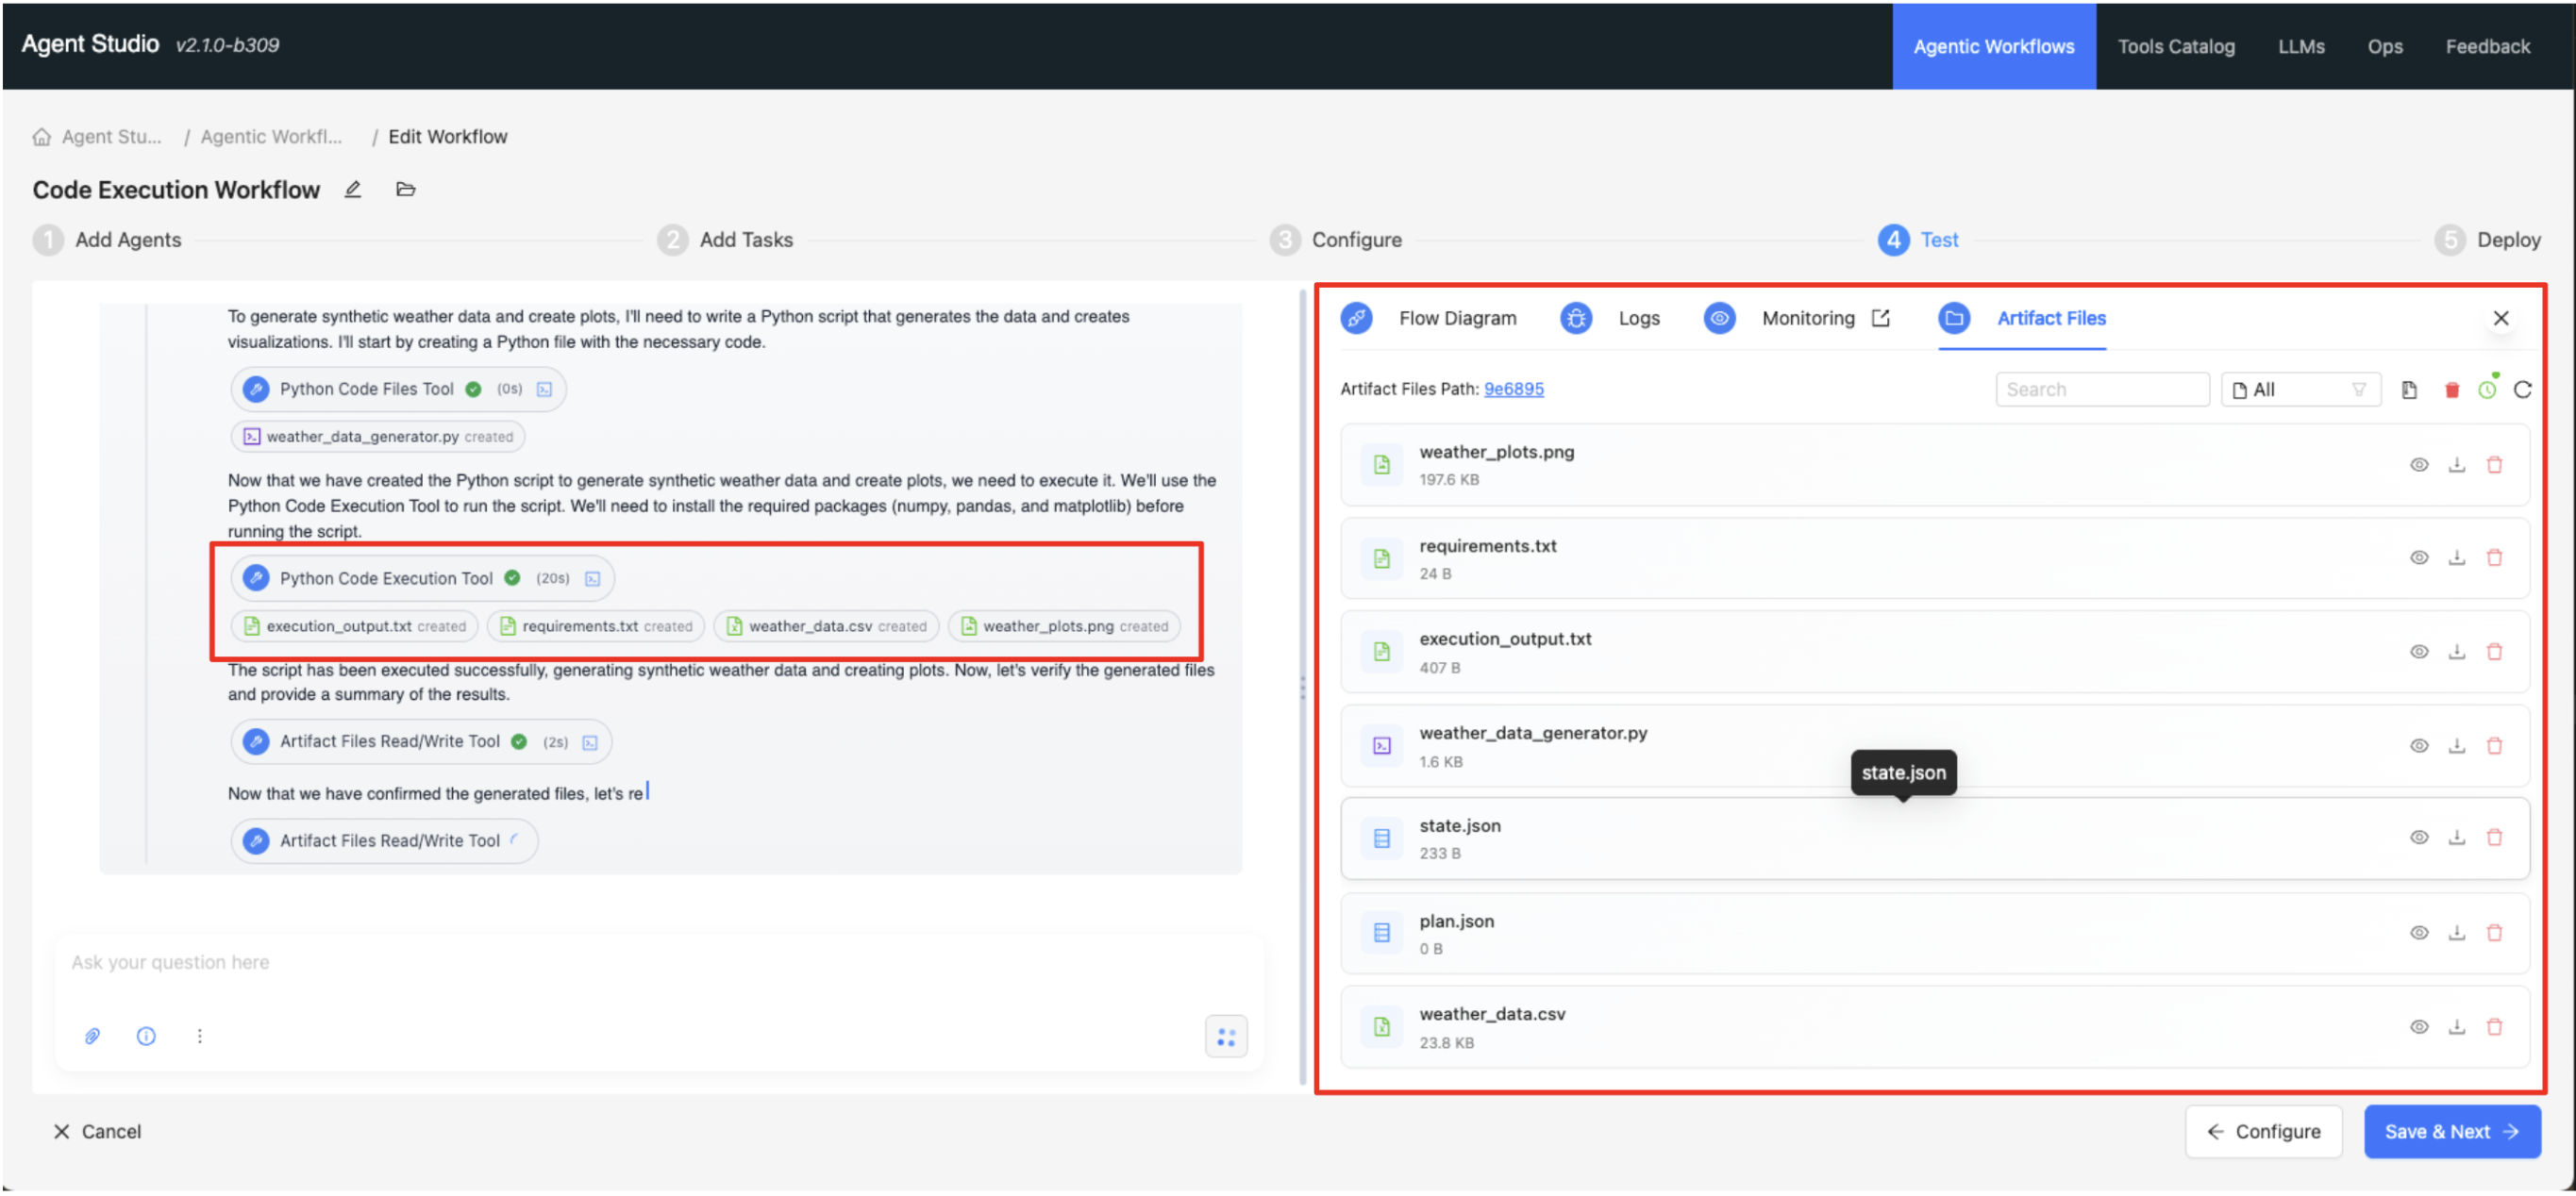Expand Python Code Execution Tool output details

pyautogui.click(x=592, y=579)
